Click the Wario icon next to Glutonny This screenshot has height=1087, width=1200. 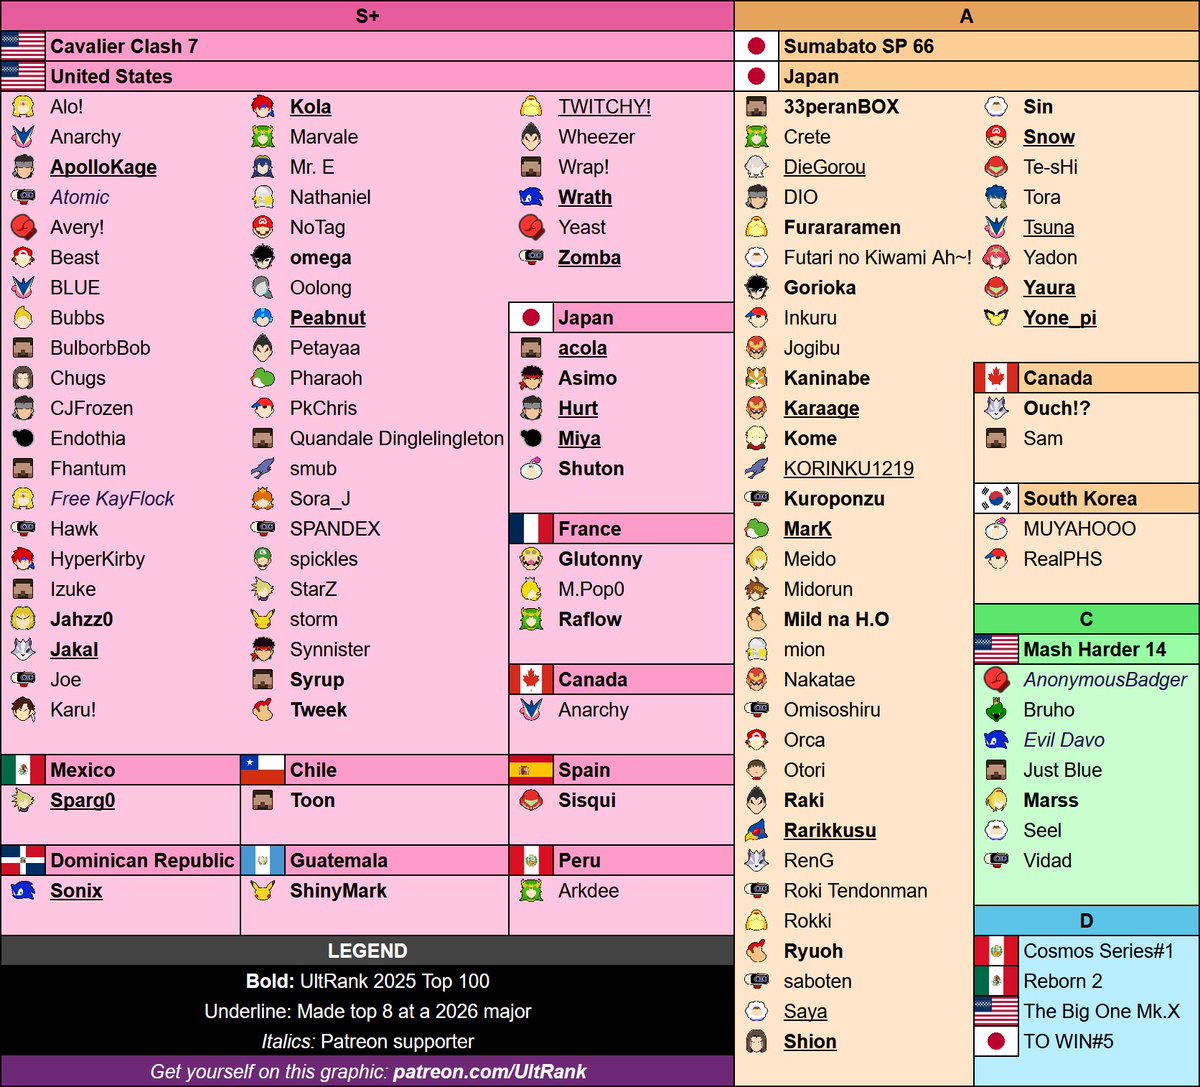[x=531, y=559]
